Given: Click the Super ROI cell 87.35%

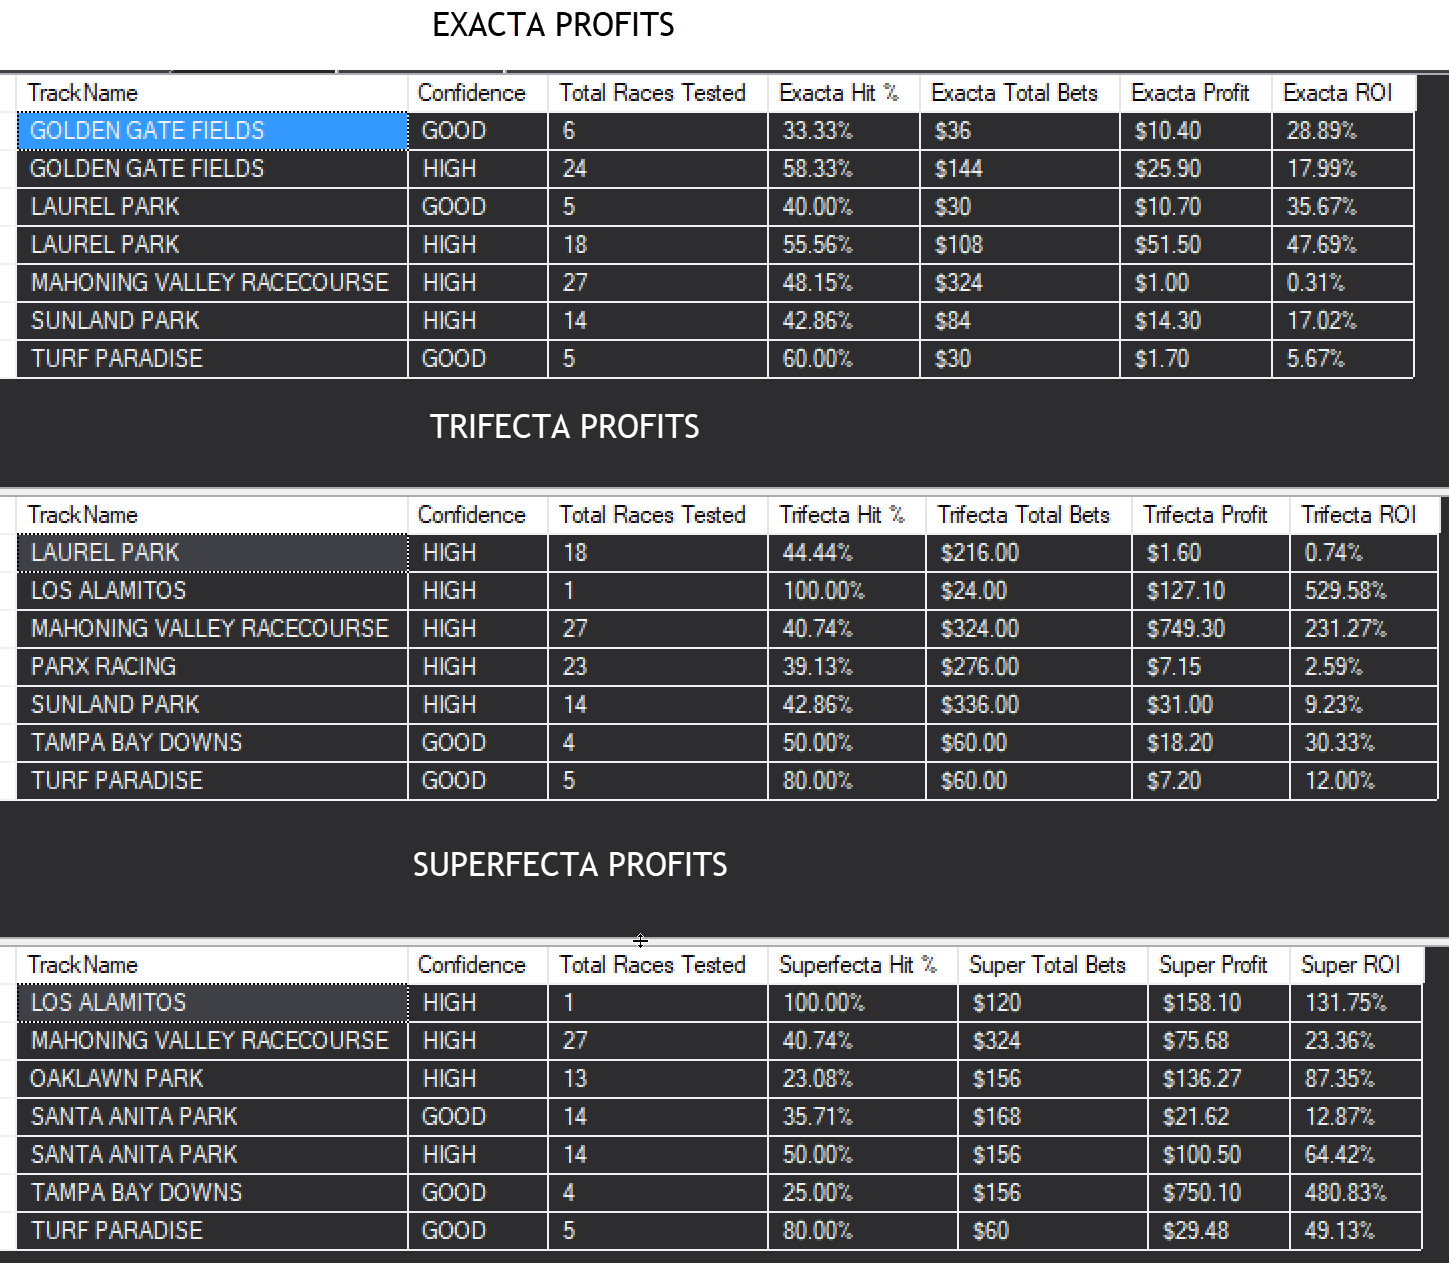Looking at the screenshot, I should pyautogui.click(x=1355, y=1079).
